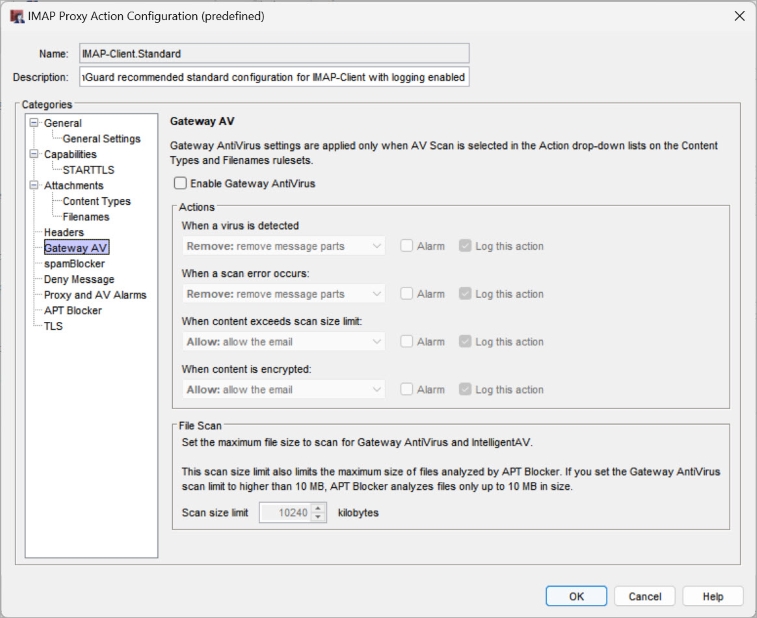Increase scan size limit with up arrow
Viewport: 757px width, 618px height.
[319, 508]
